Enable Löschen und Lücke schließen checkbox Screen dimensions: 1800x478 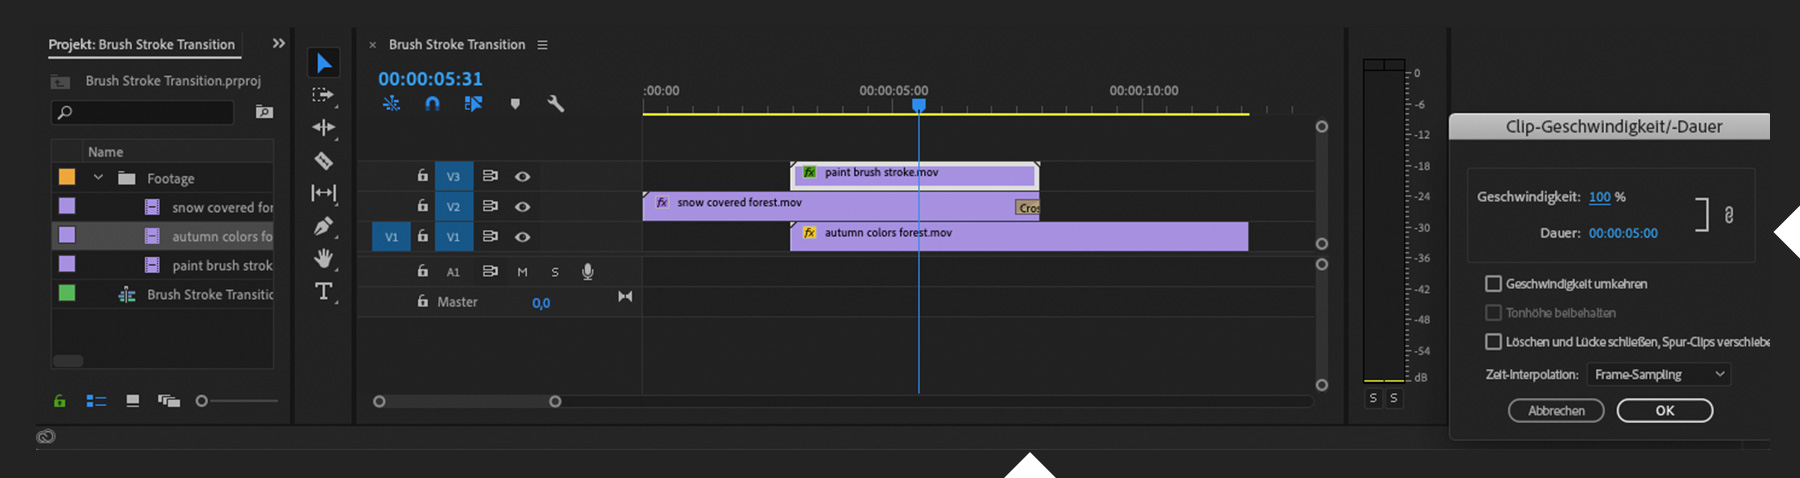coord(1493,342)
